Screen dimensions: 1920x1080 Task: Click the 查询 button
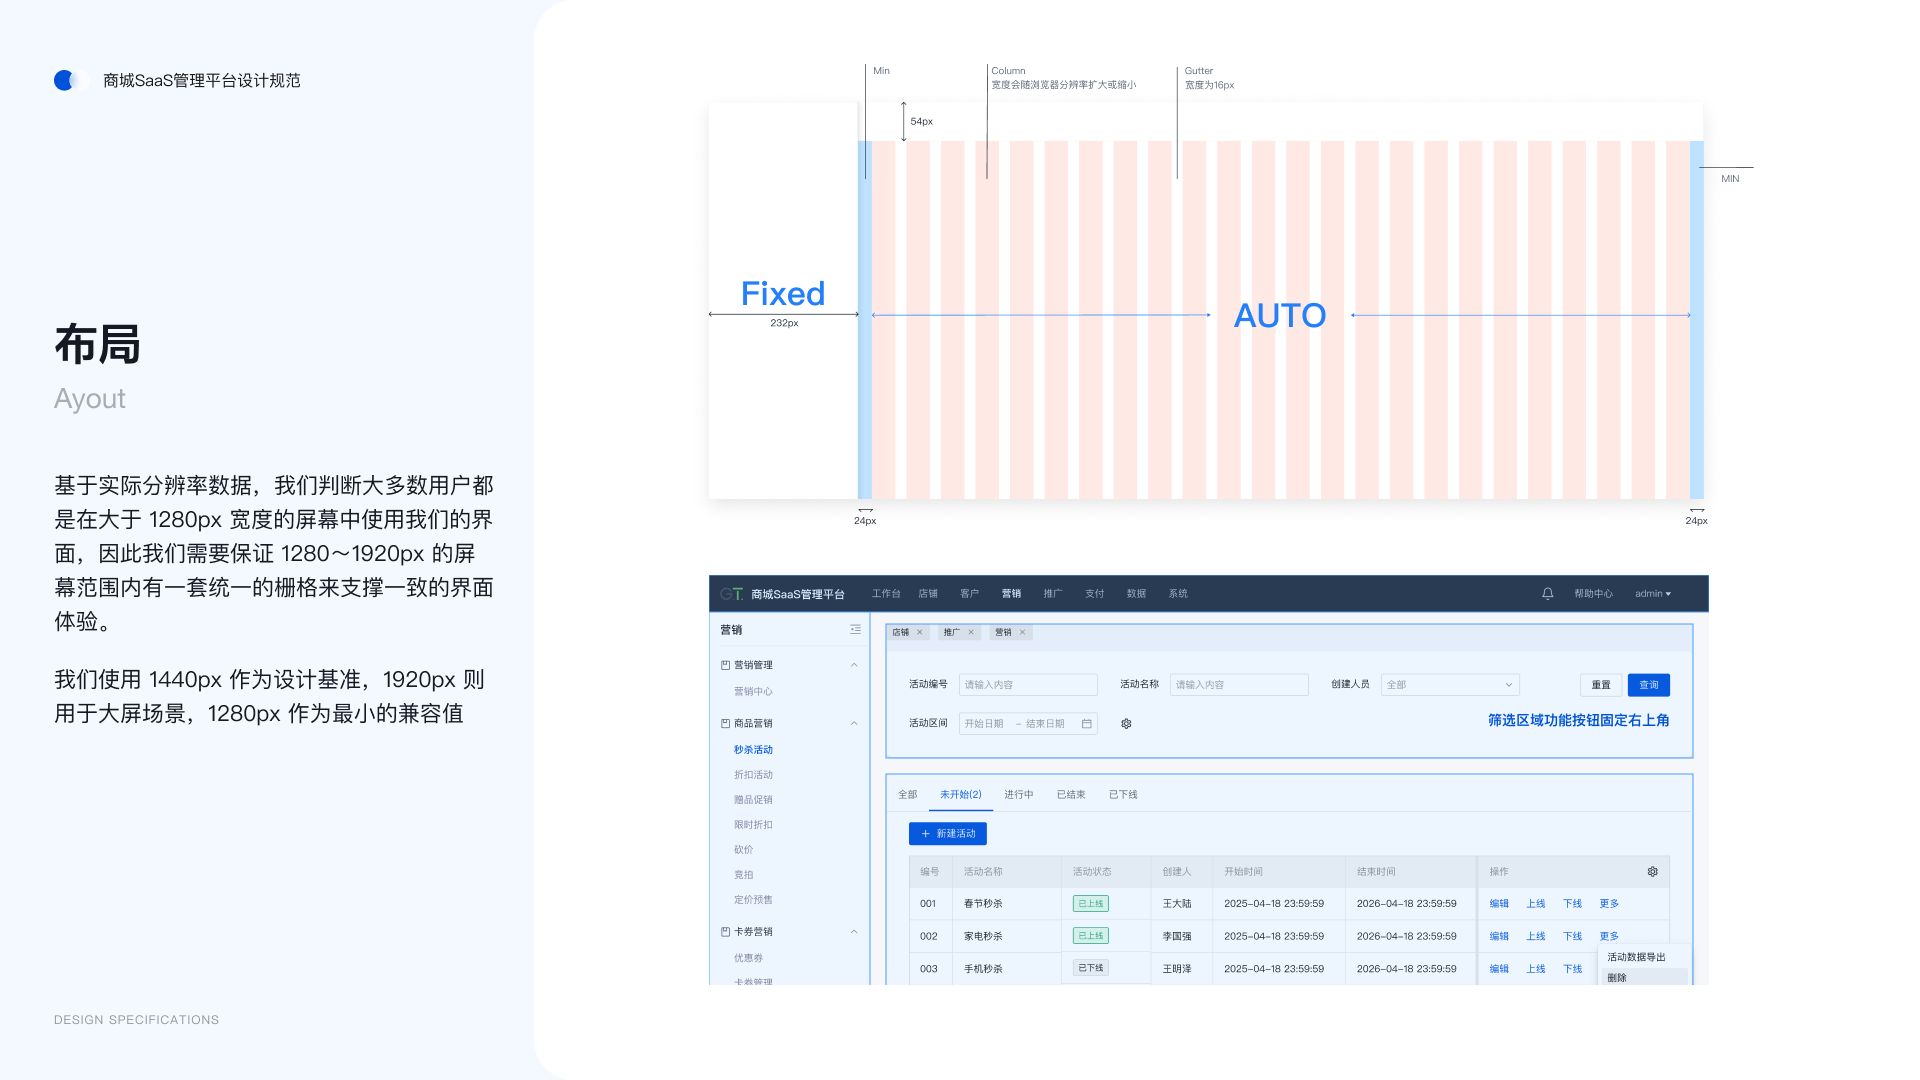pyautogui.click(x=1648, y=685)
